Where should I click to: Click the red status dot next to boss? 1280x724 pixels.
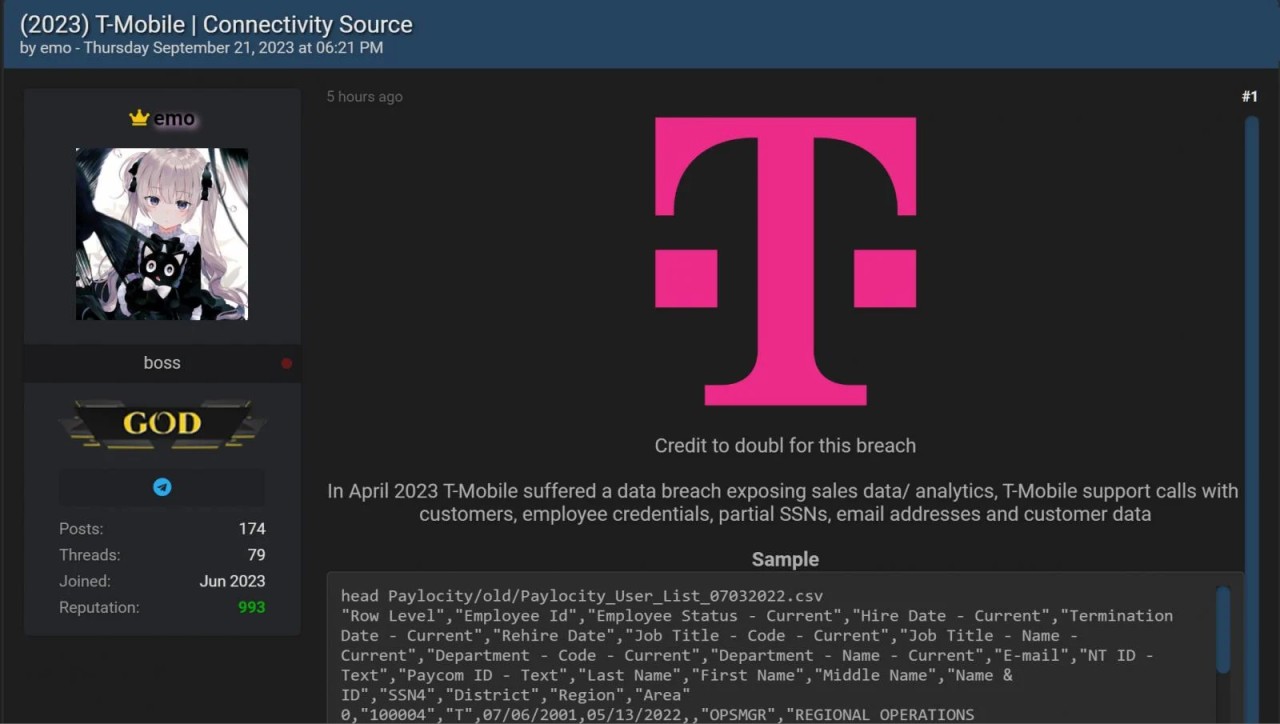[x=287, y=364]
